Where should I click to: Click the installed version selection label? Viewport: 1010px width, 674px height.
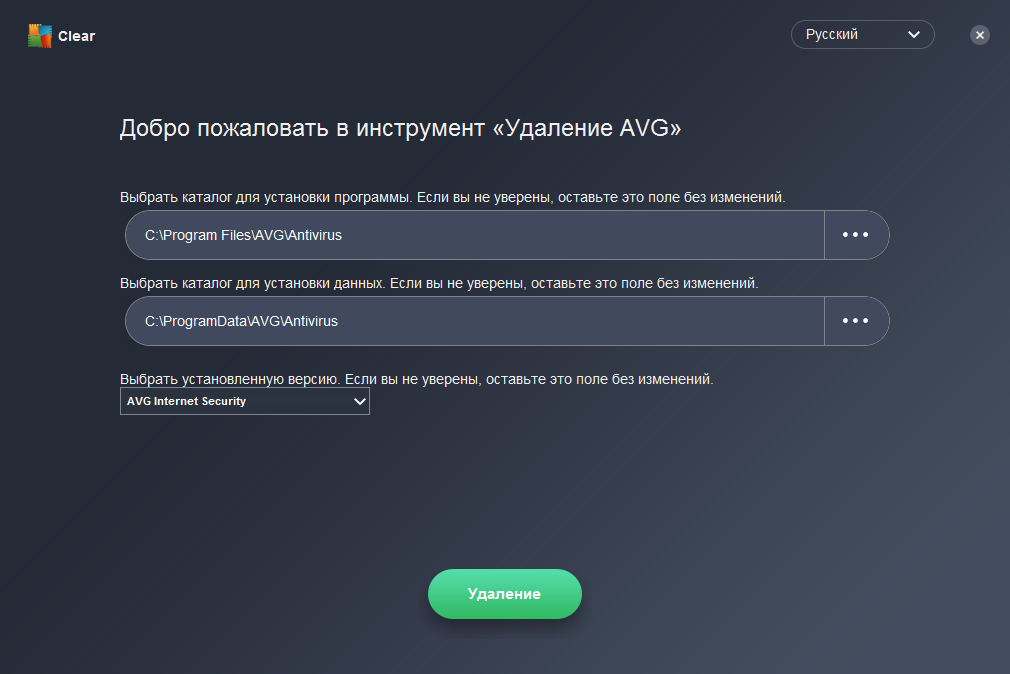click(x=416, y=379)
